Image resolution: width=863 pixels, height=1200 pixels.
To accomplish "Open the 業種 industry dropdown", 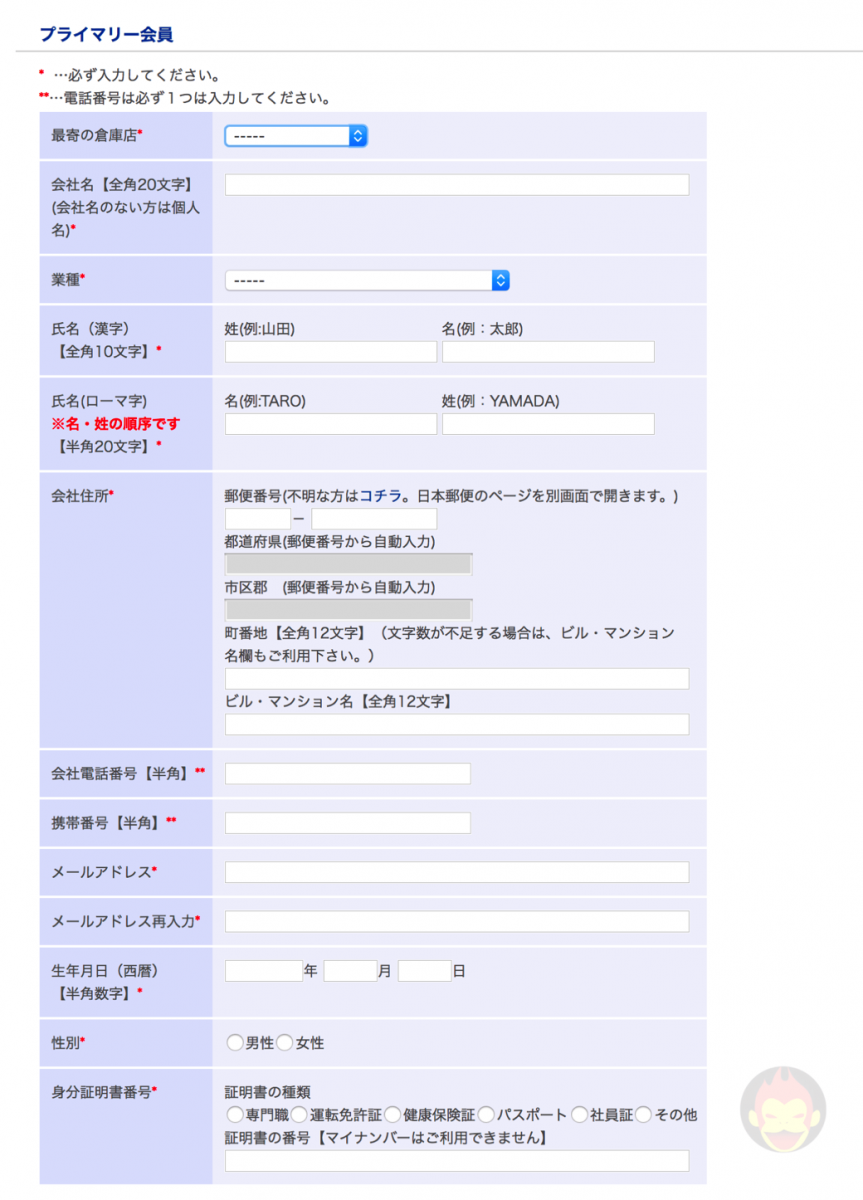I will click(365, 280).
